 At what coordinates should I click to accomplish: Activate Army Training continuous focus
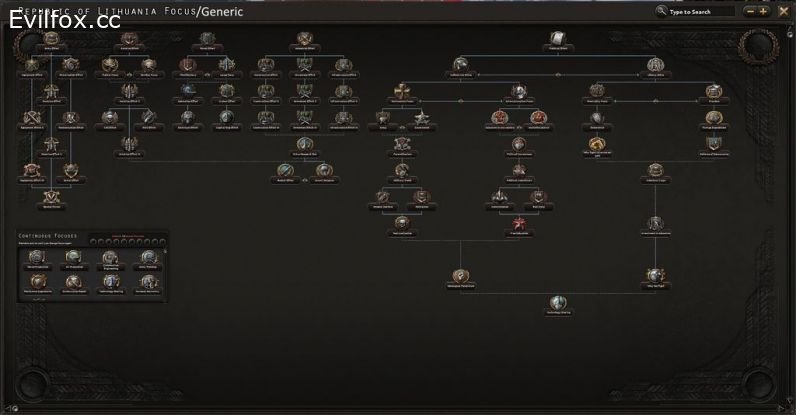click(x=148, y=258)
